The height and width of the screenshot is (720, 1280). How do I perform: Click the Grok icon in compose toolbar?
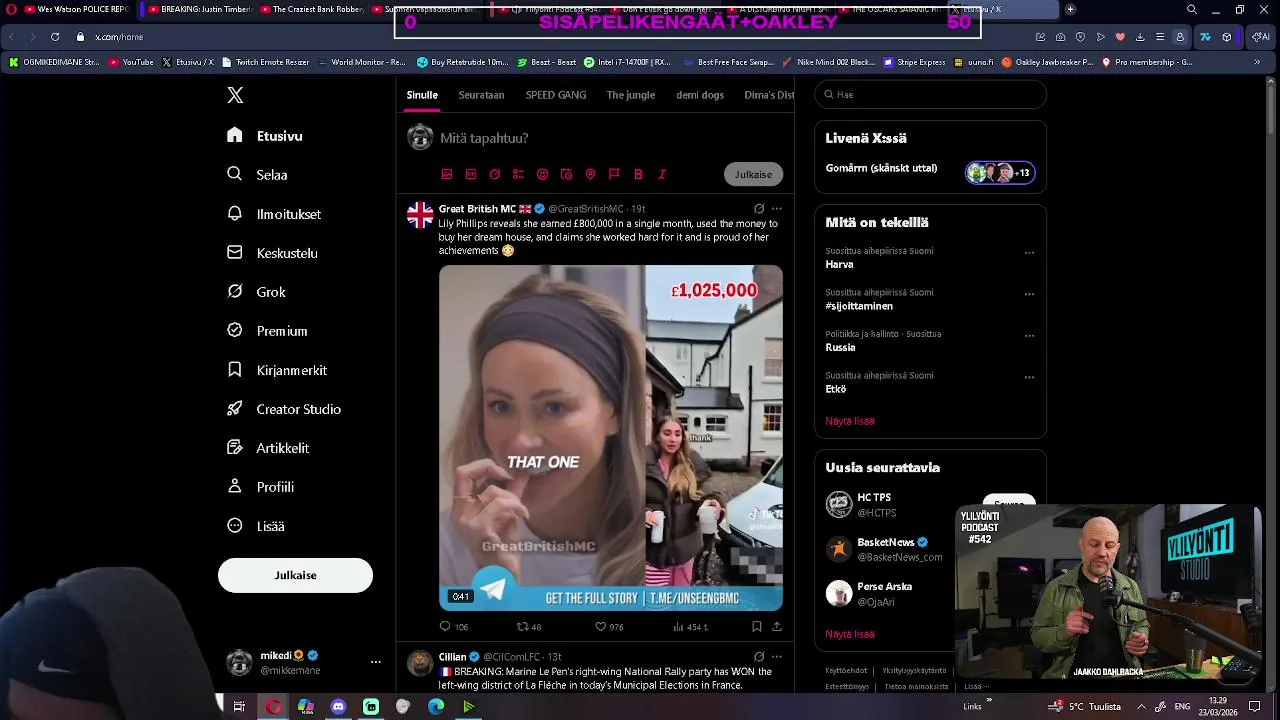[495, 174]
